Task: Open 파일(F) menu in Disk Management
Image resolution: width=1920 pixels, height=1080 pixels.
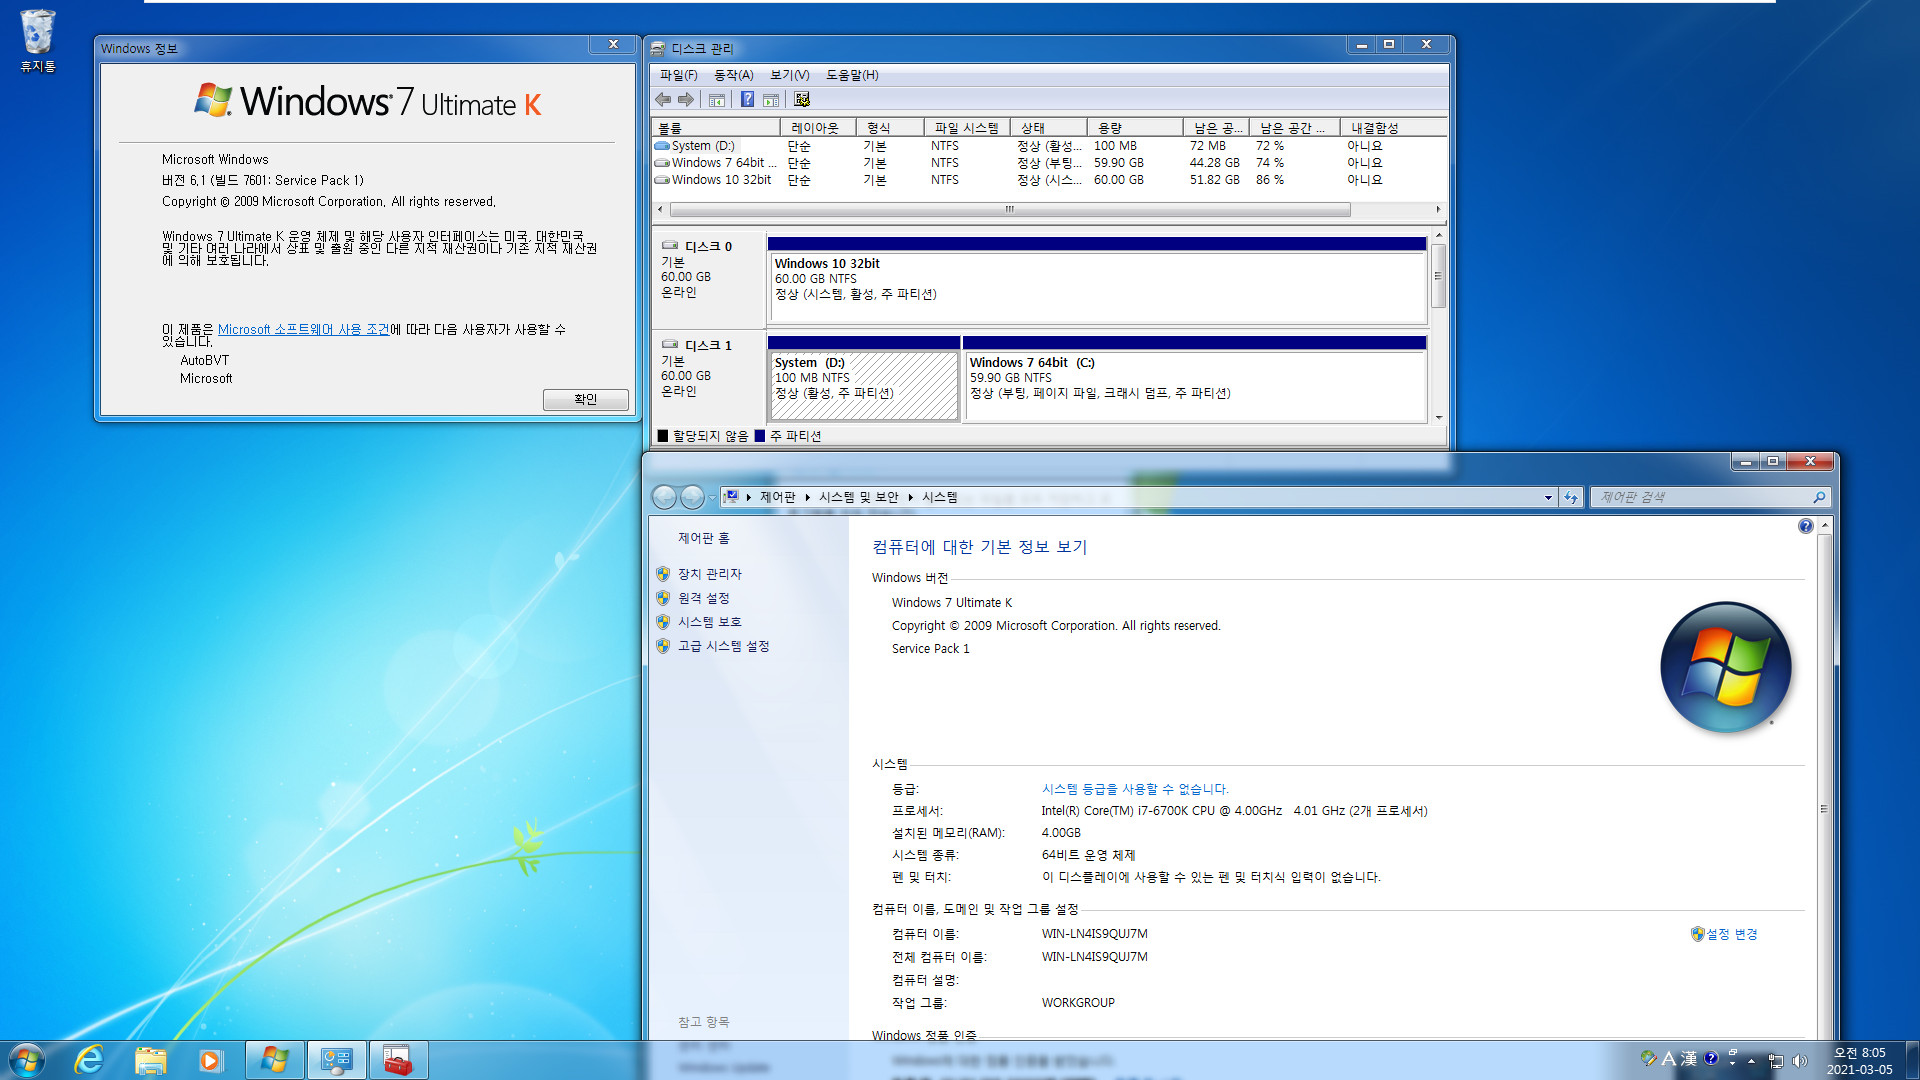Action: click(x=679, y=75)
